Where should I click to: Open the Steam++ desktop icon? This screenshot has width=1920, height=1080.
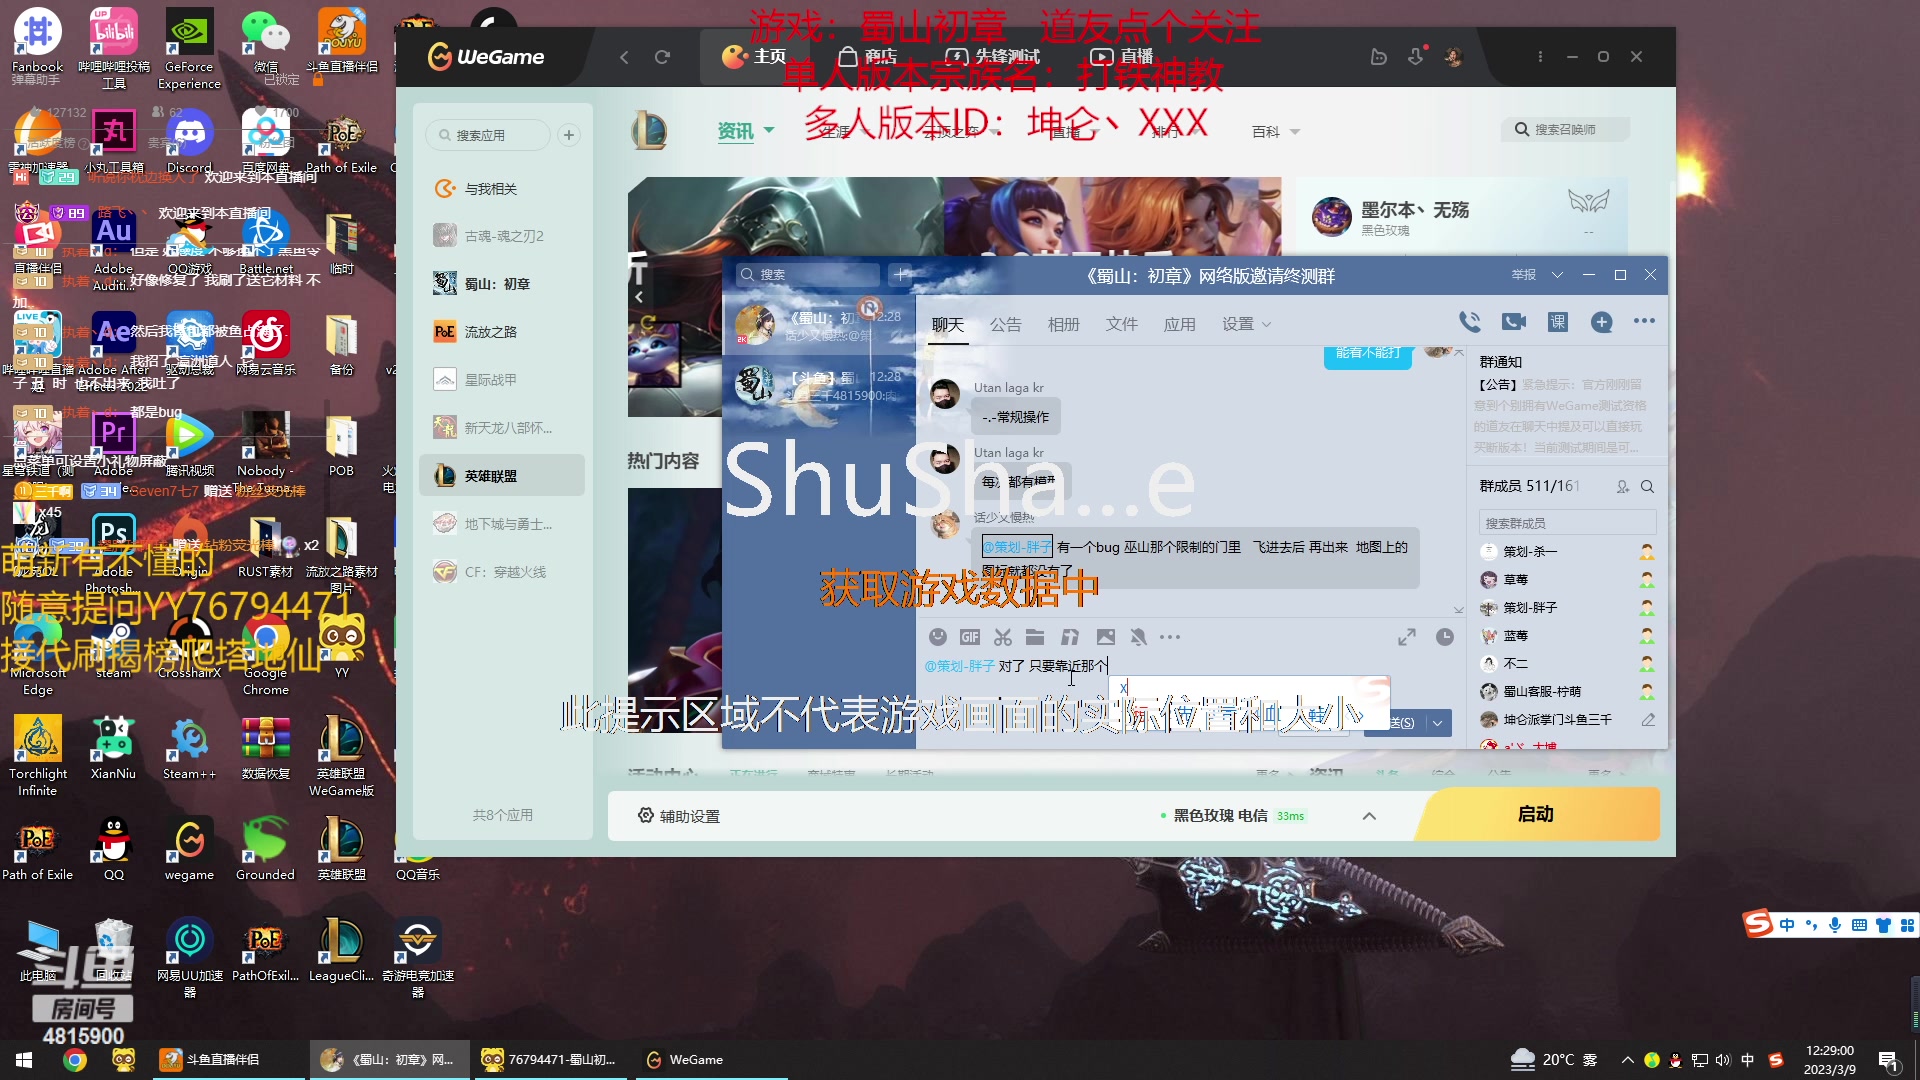[x=189, y=740]
